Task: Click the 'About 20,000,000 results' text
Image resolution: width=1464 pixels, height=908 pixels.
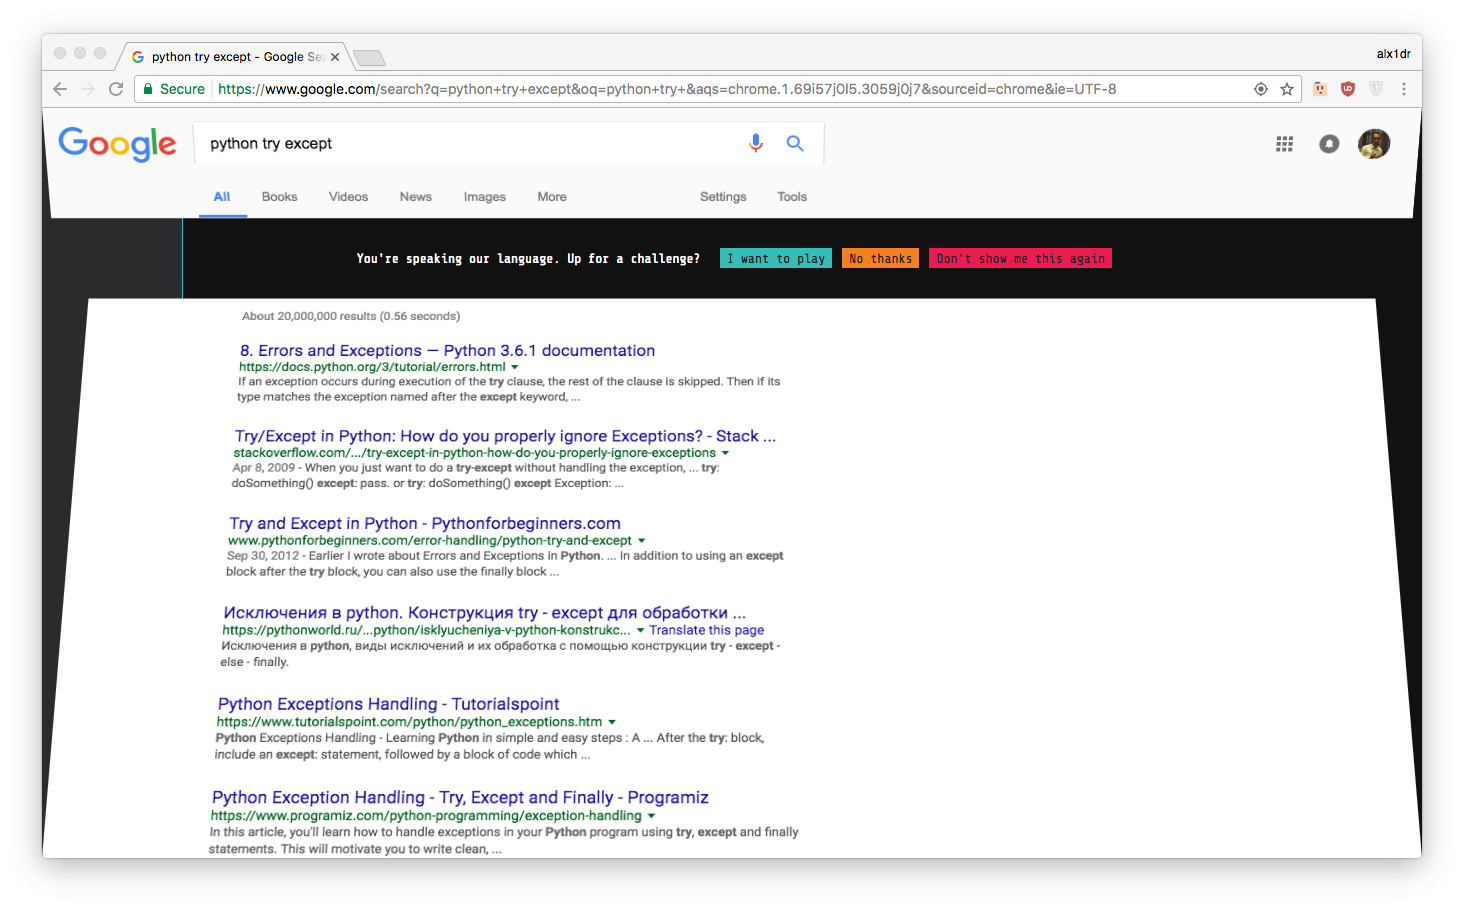Action: [x=351, y=316]
